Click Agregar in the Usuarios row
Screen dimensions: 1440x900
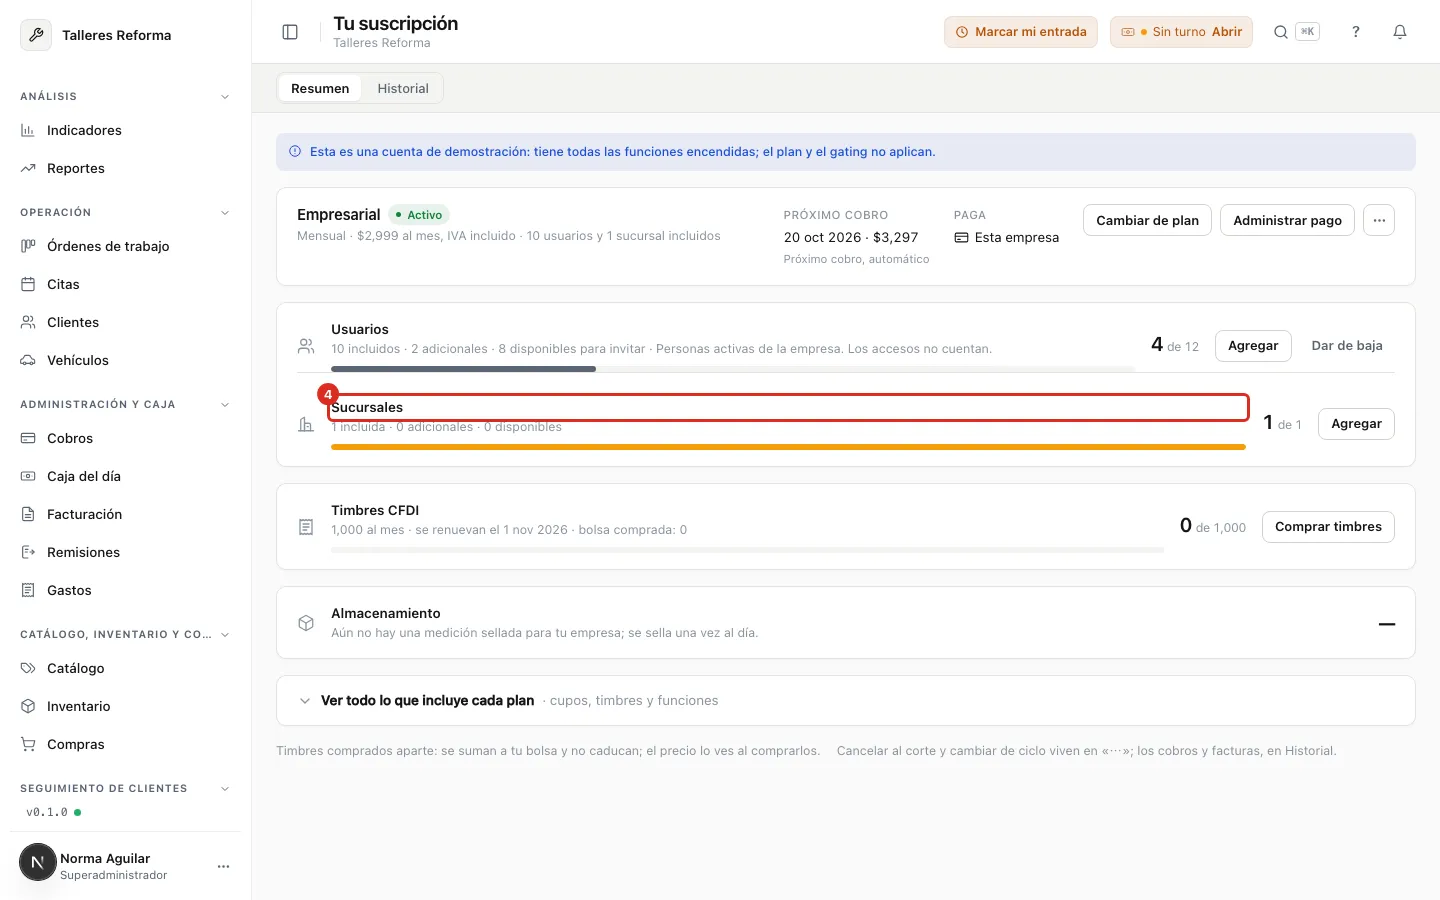coord(1253,345)
